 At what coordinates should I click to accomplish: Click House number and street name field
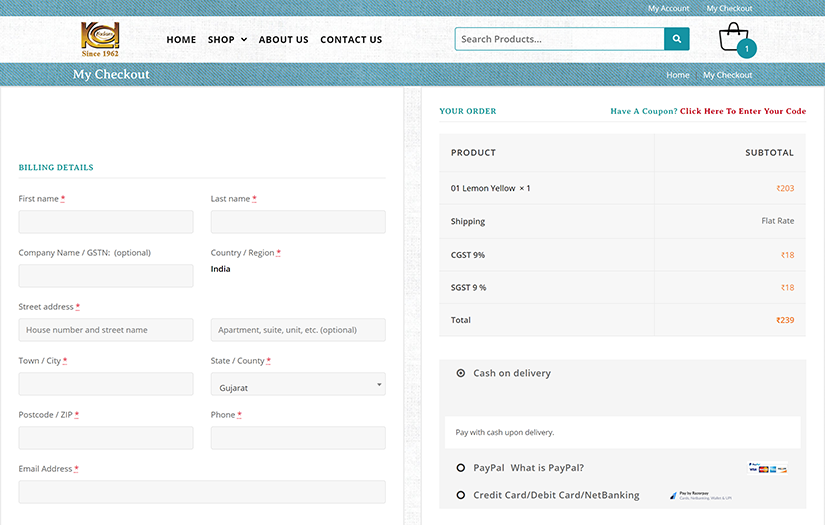click(x=106, y=330)
